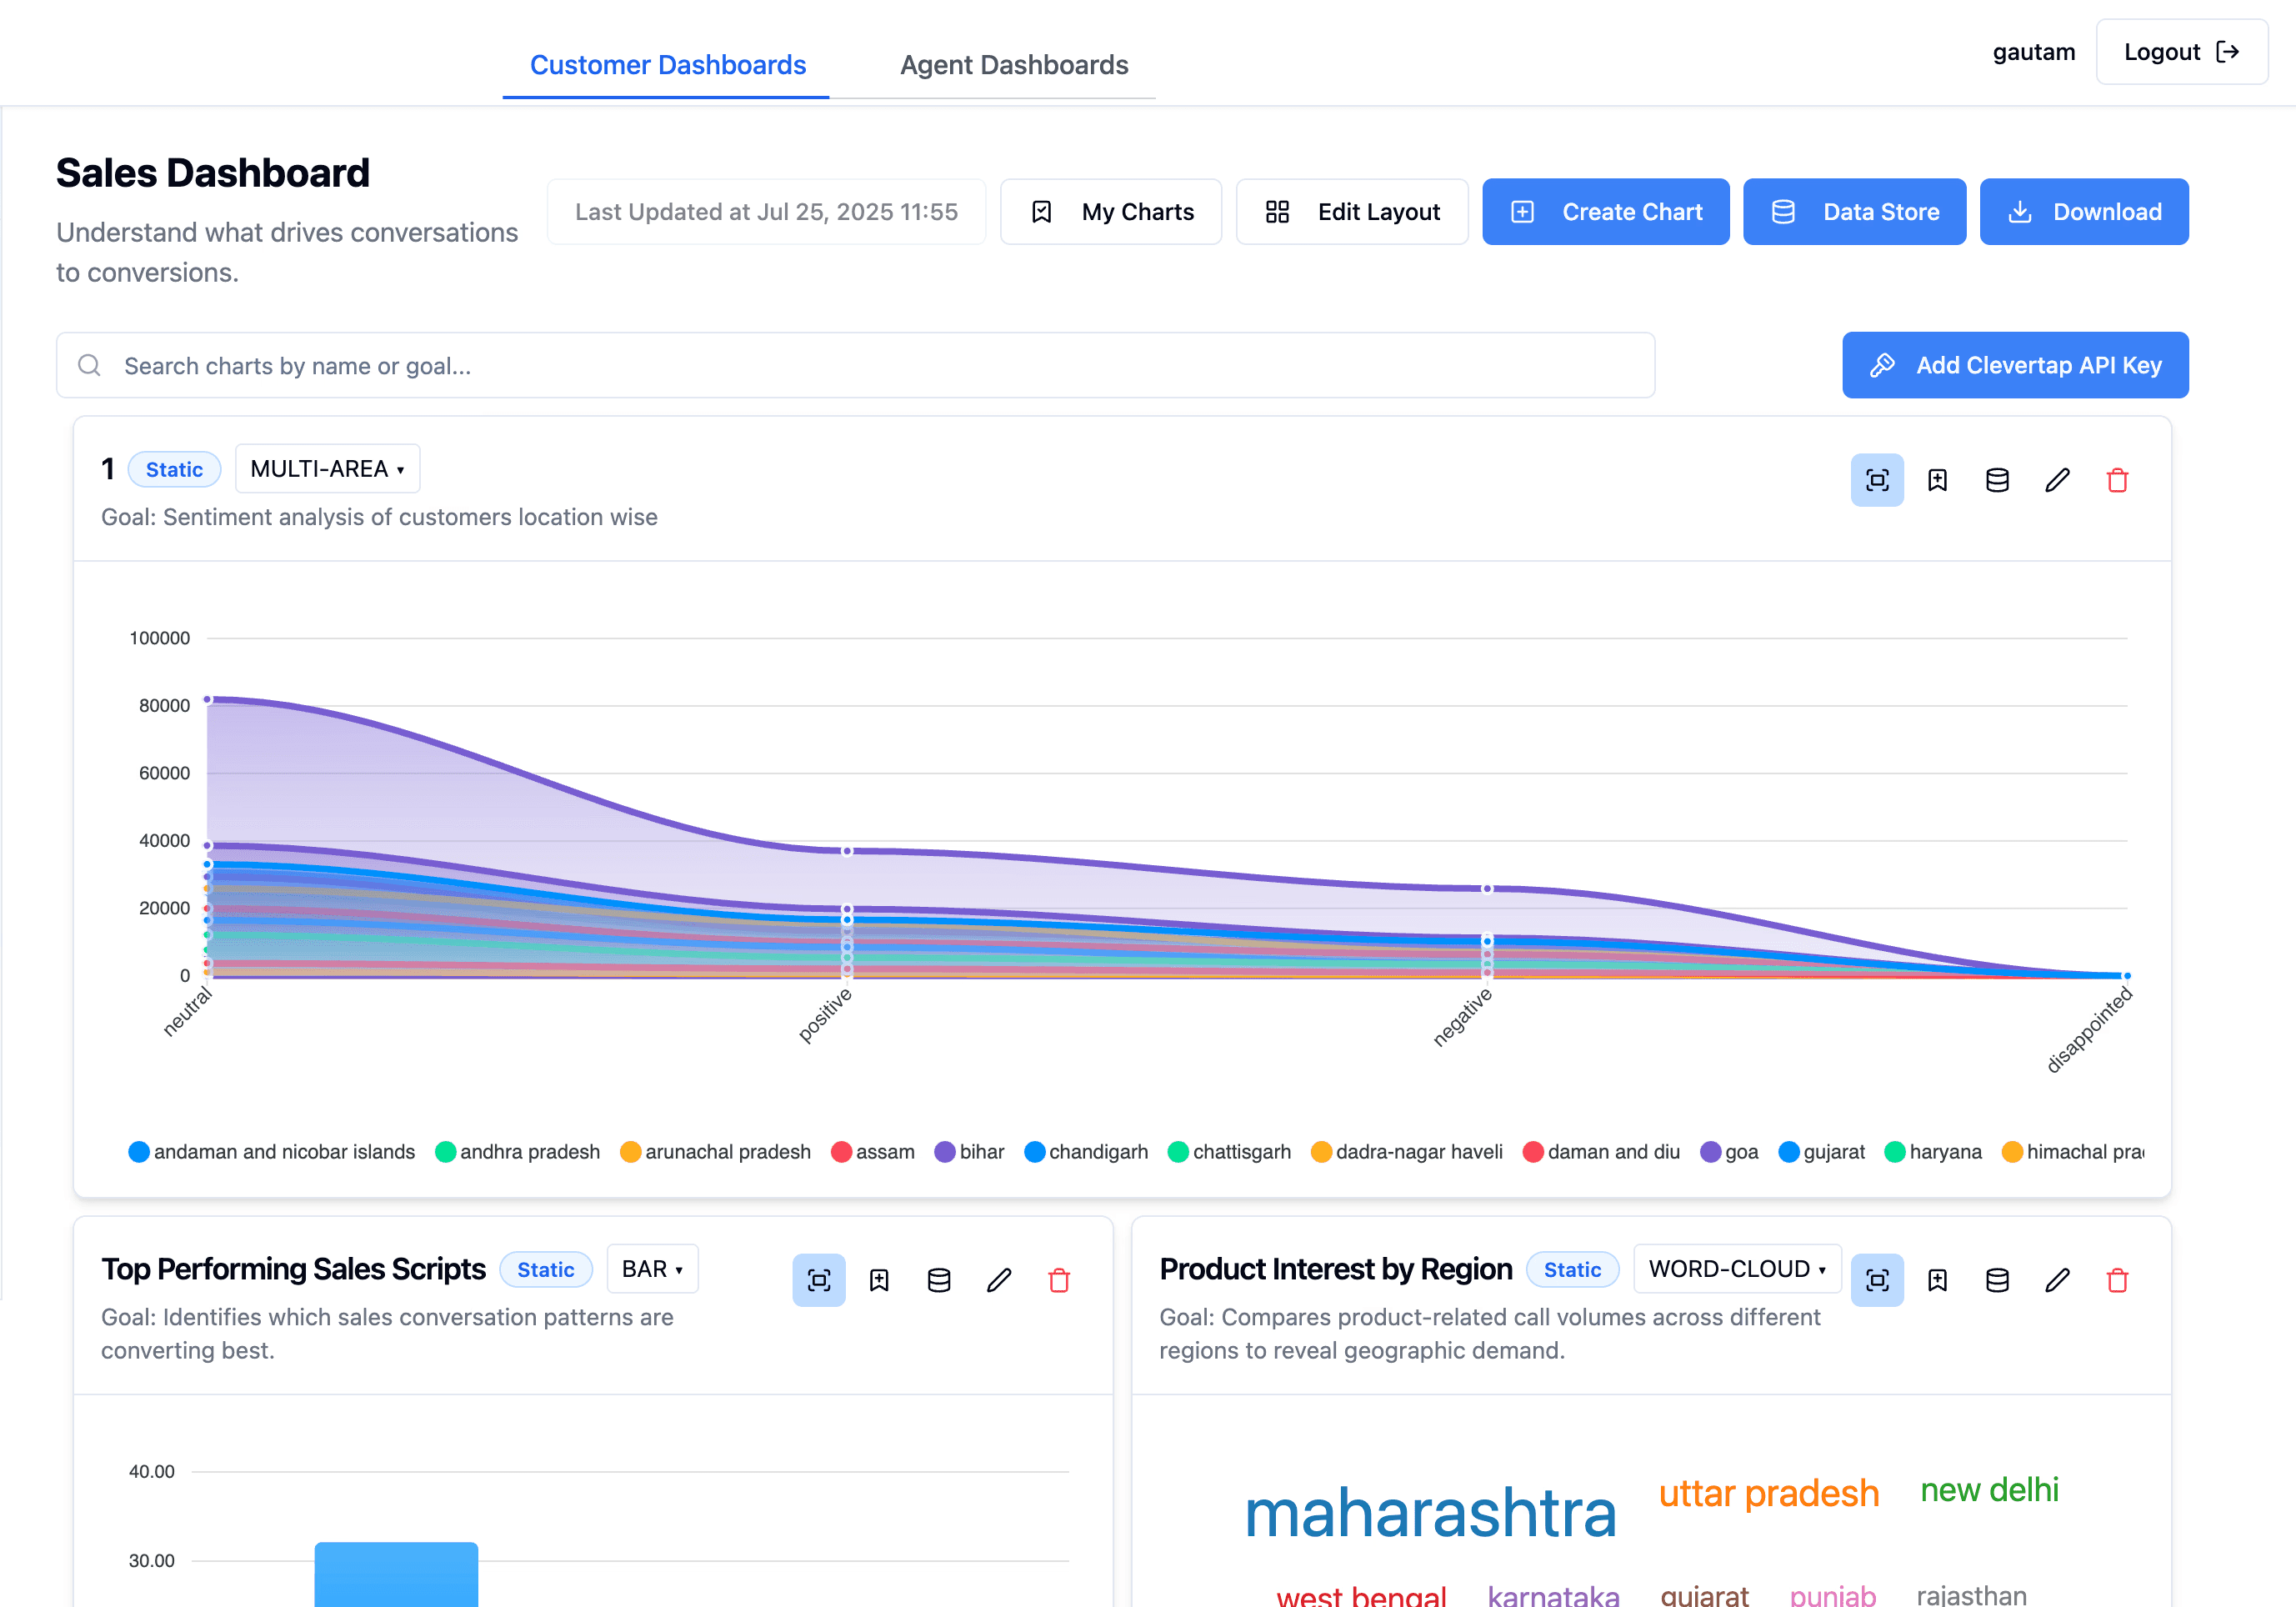The image size is (2296, 1607).
Task: Select Customer Dashboards tab
Action: pos(667,65)
